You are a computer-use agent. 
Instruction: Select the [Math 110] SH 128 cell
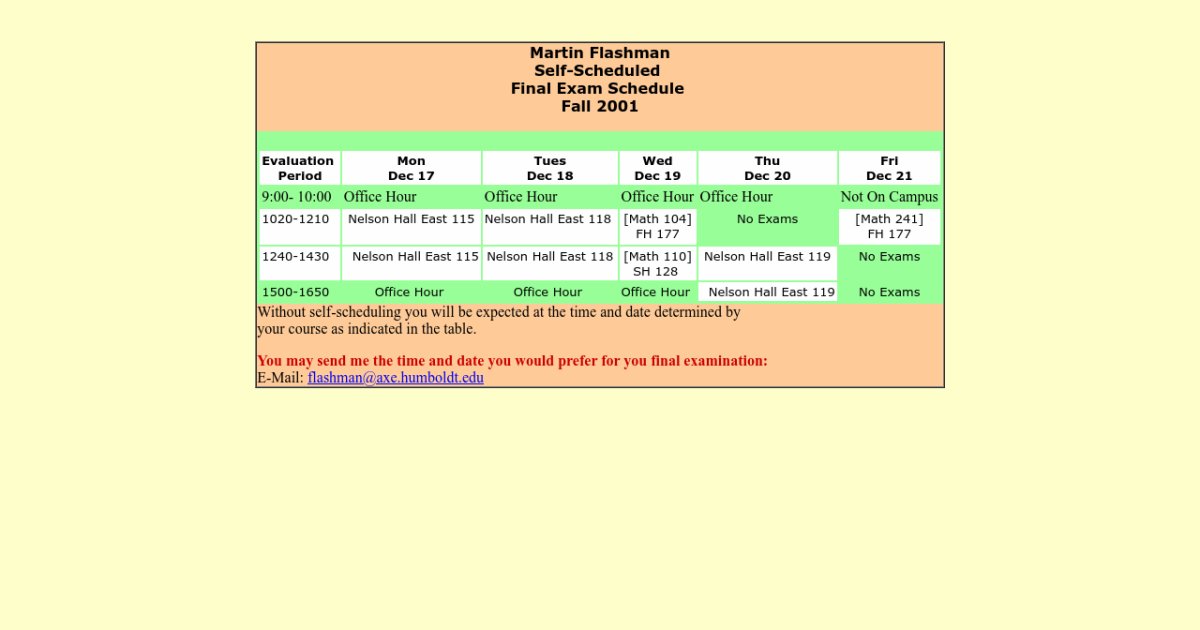pos(657,264)
